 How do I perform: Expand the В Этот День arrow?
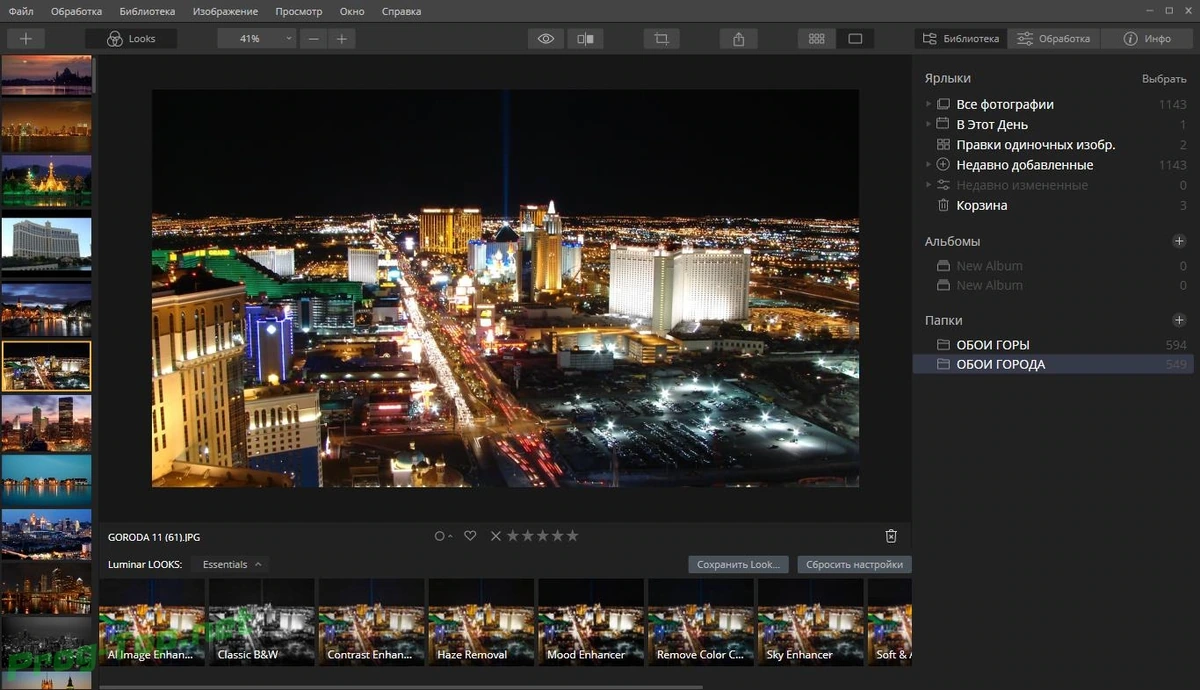pyautogui.click(x=928, y=124)
